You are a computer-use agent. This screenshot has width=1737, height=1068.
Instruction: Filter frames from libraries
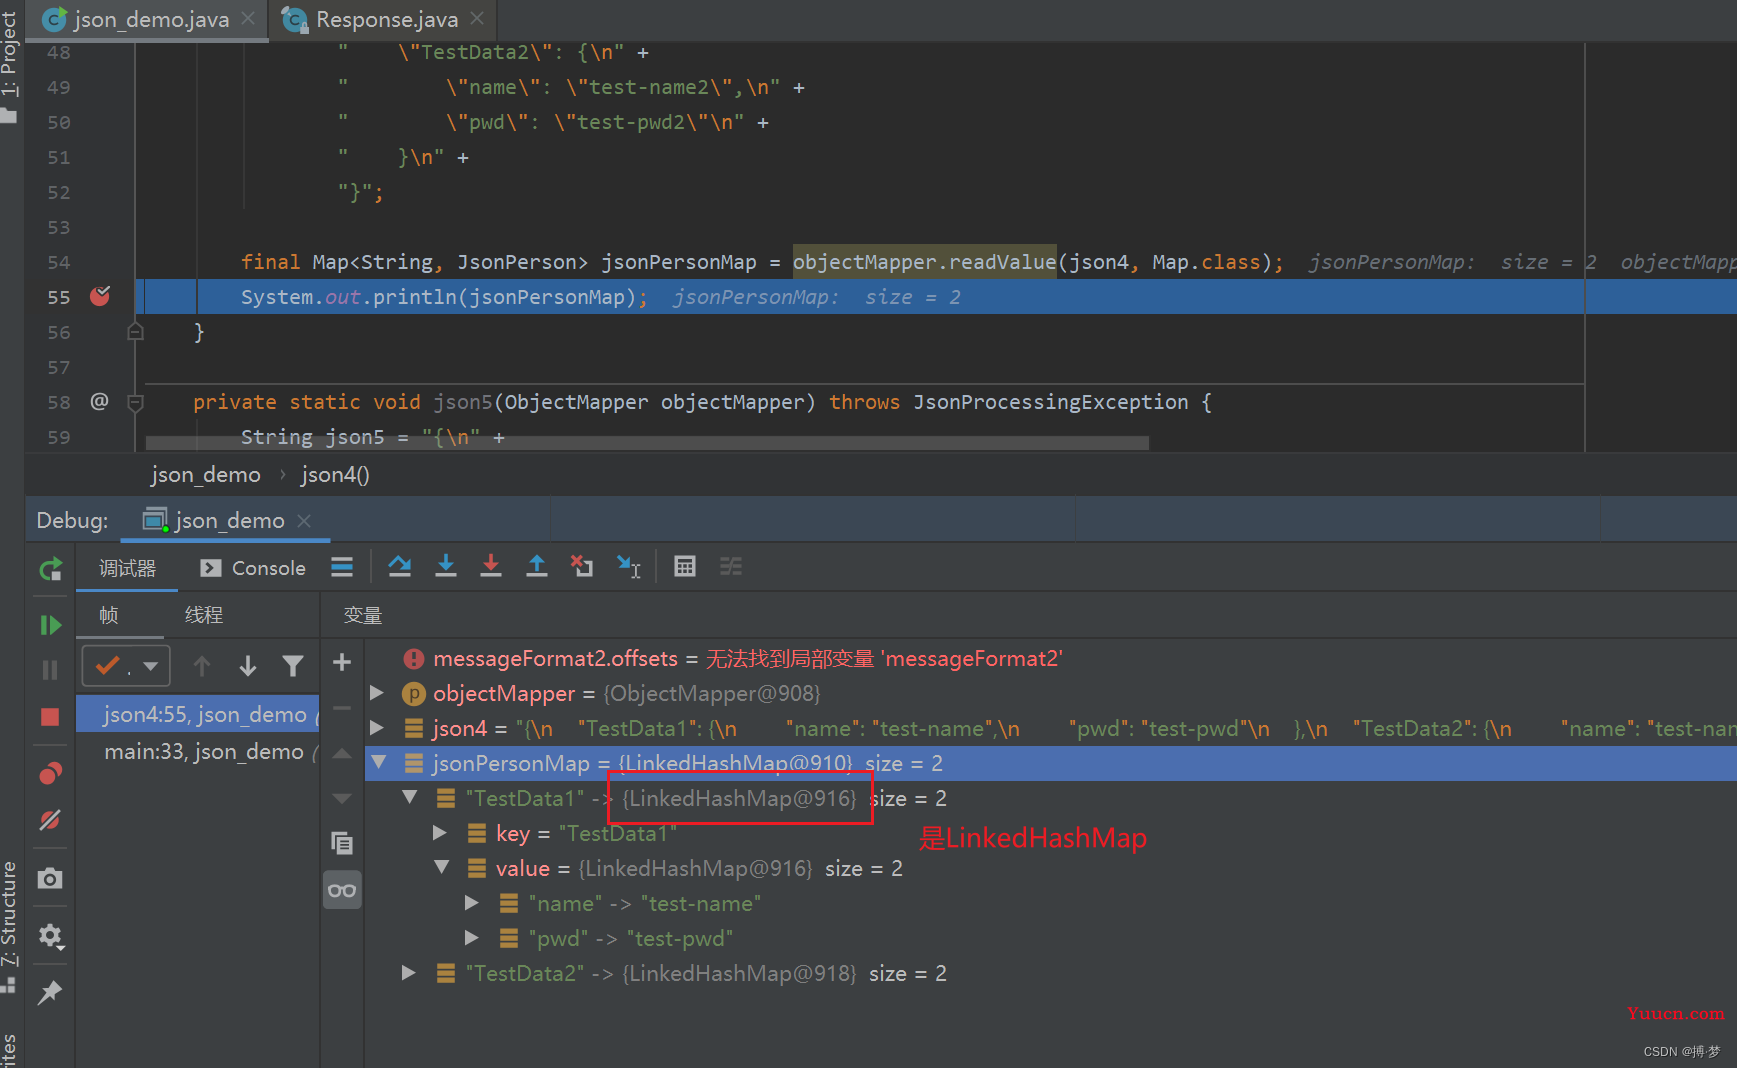[293, 666]
